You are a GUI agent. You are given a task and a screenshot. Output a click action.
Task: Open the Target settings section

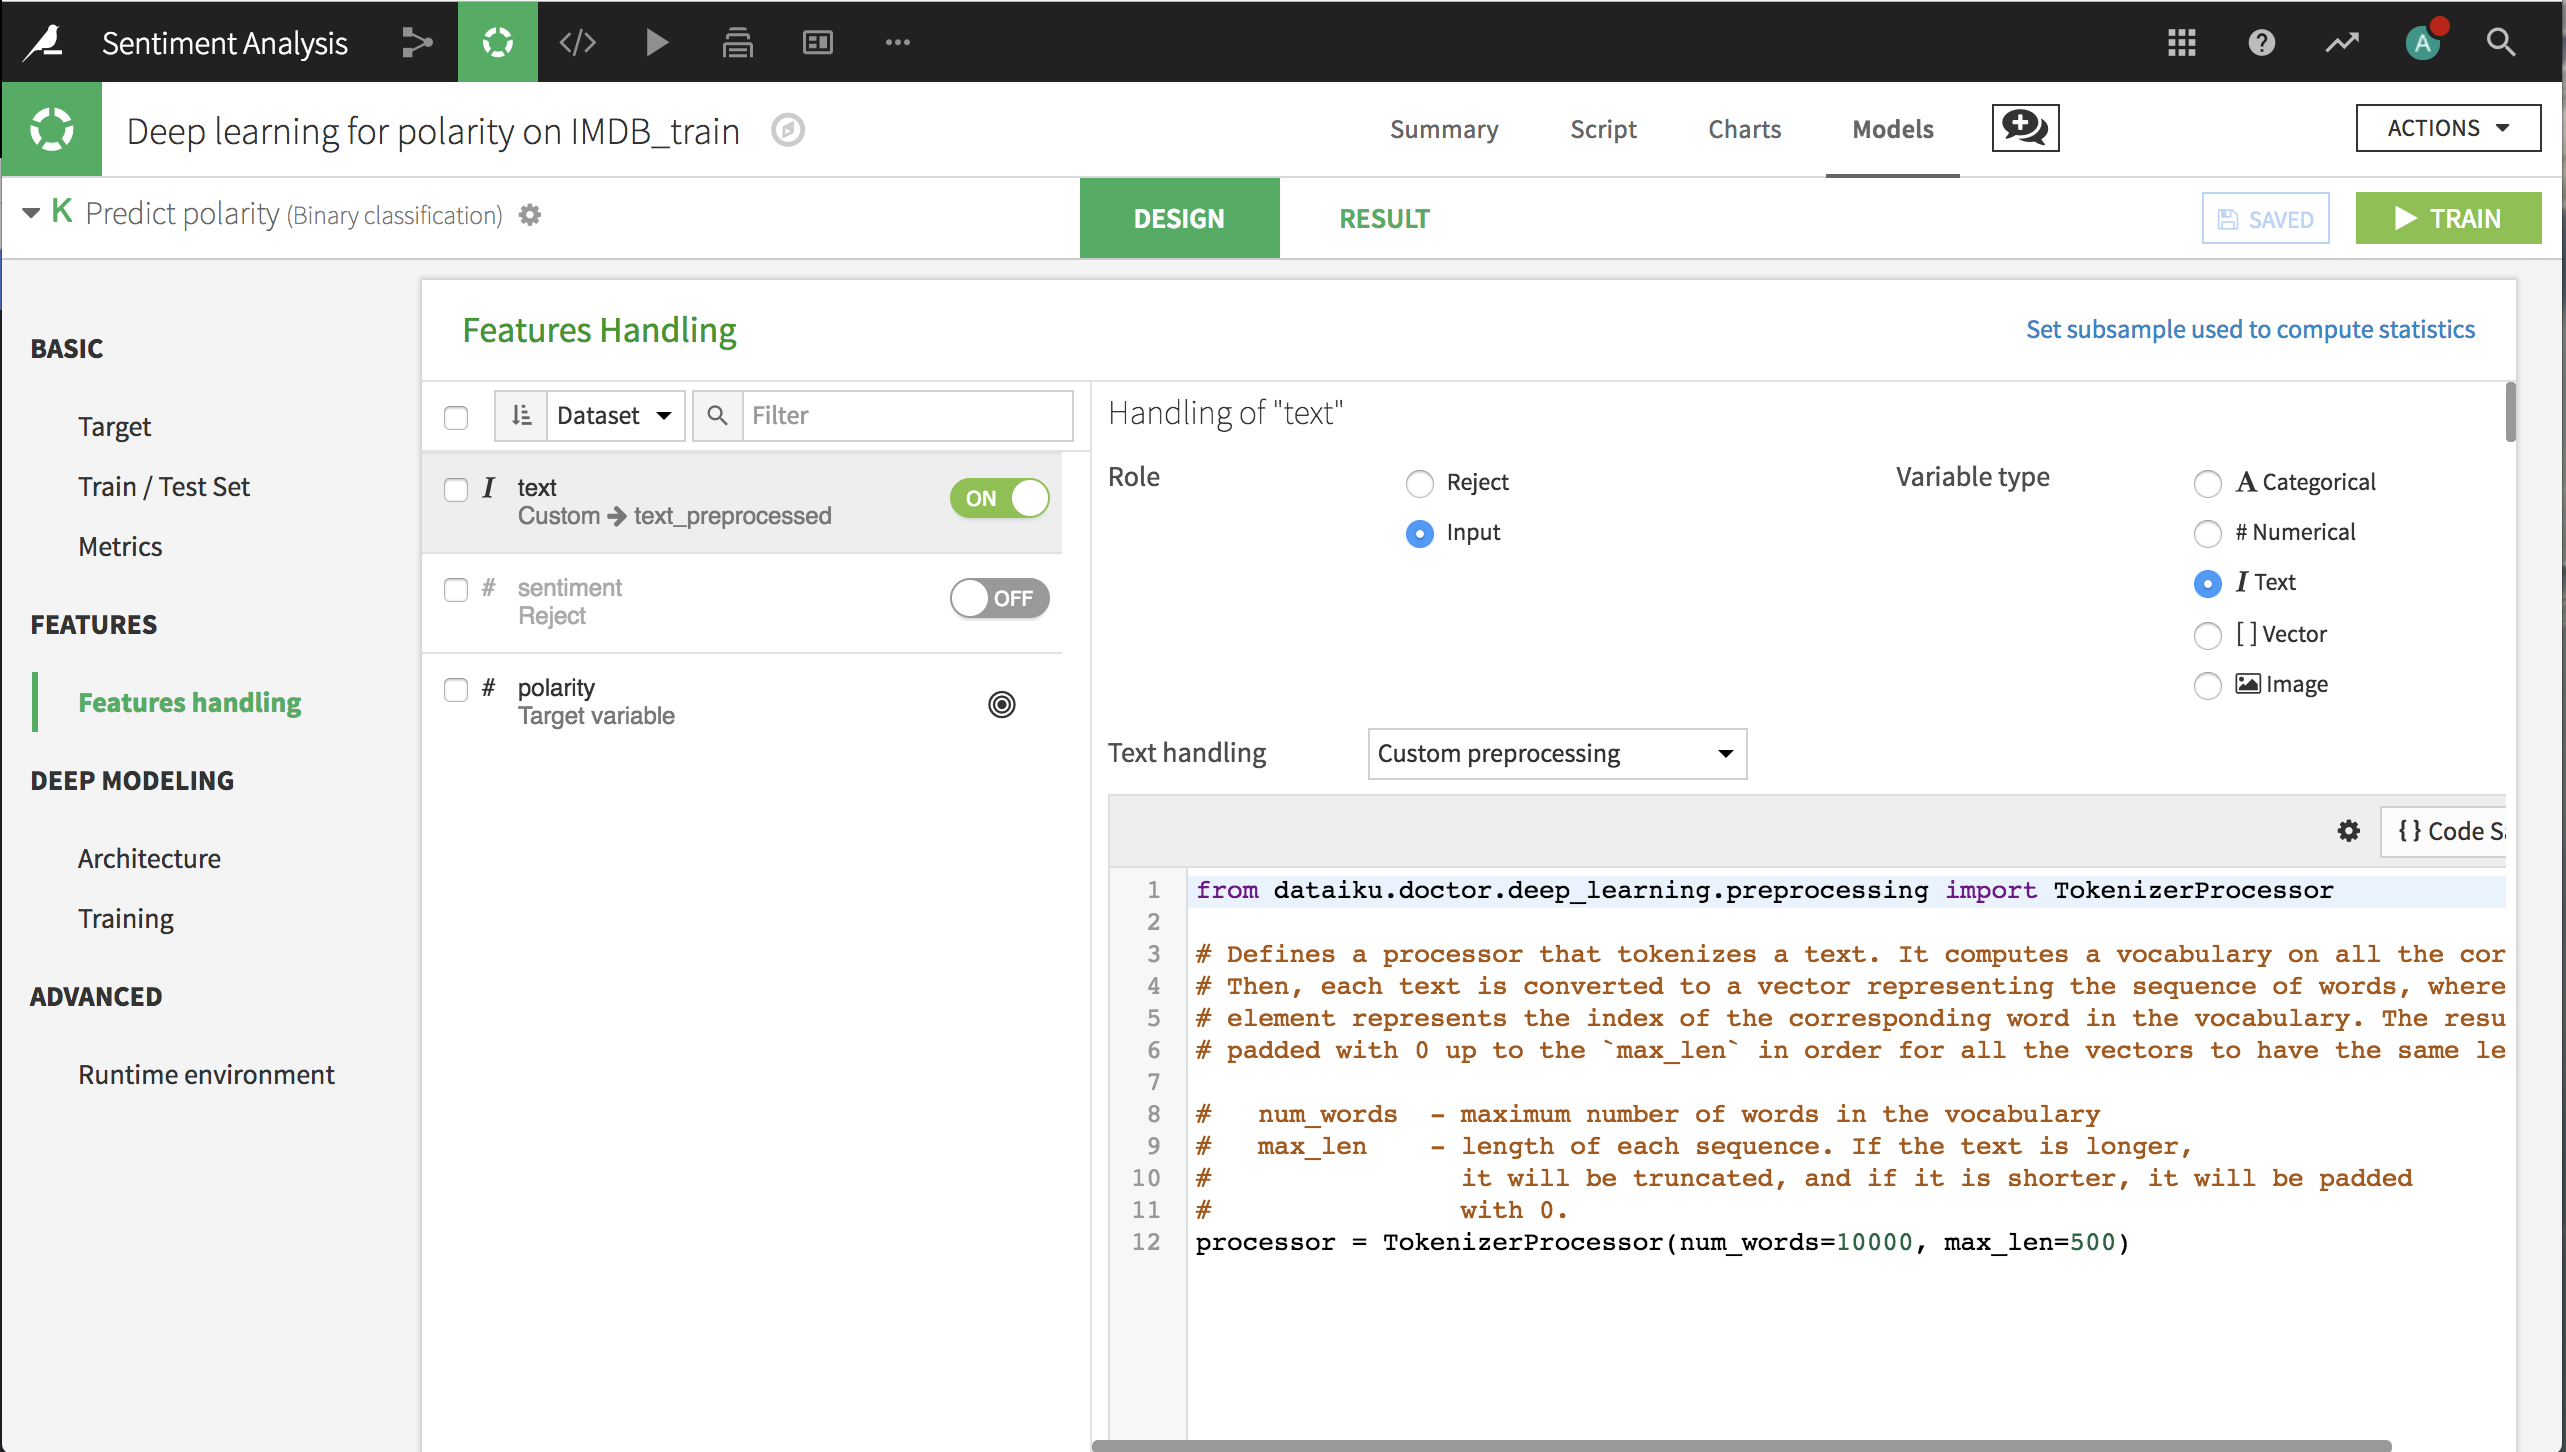(x=114, y=427)
